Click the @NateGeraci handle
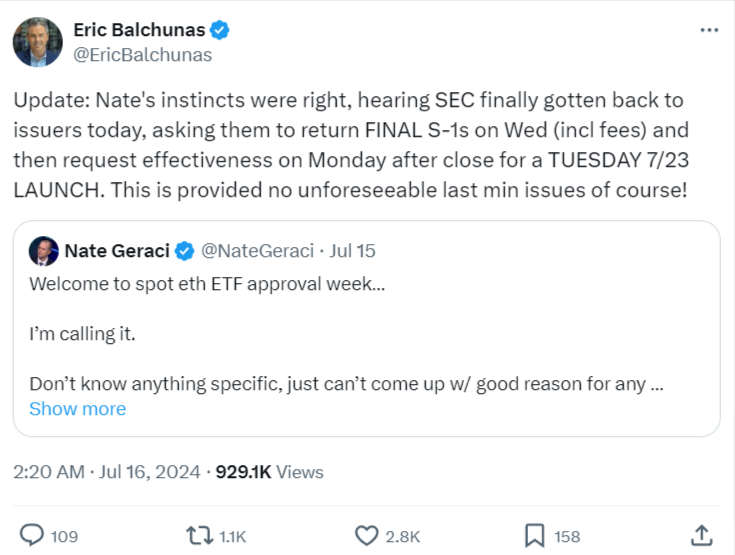The width and height of the screenshot is (735, 555). coord(257,251)
